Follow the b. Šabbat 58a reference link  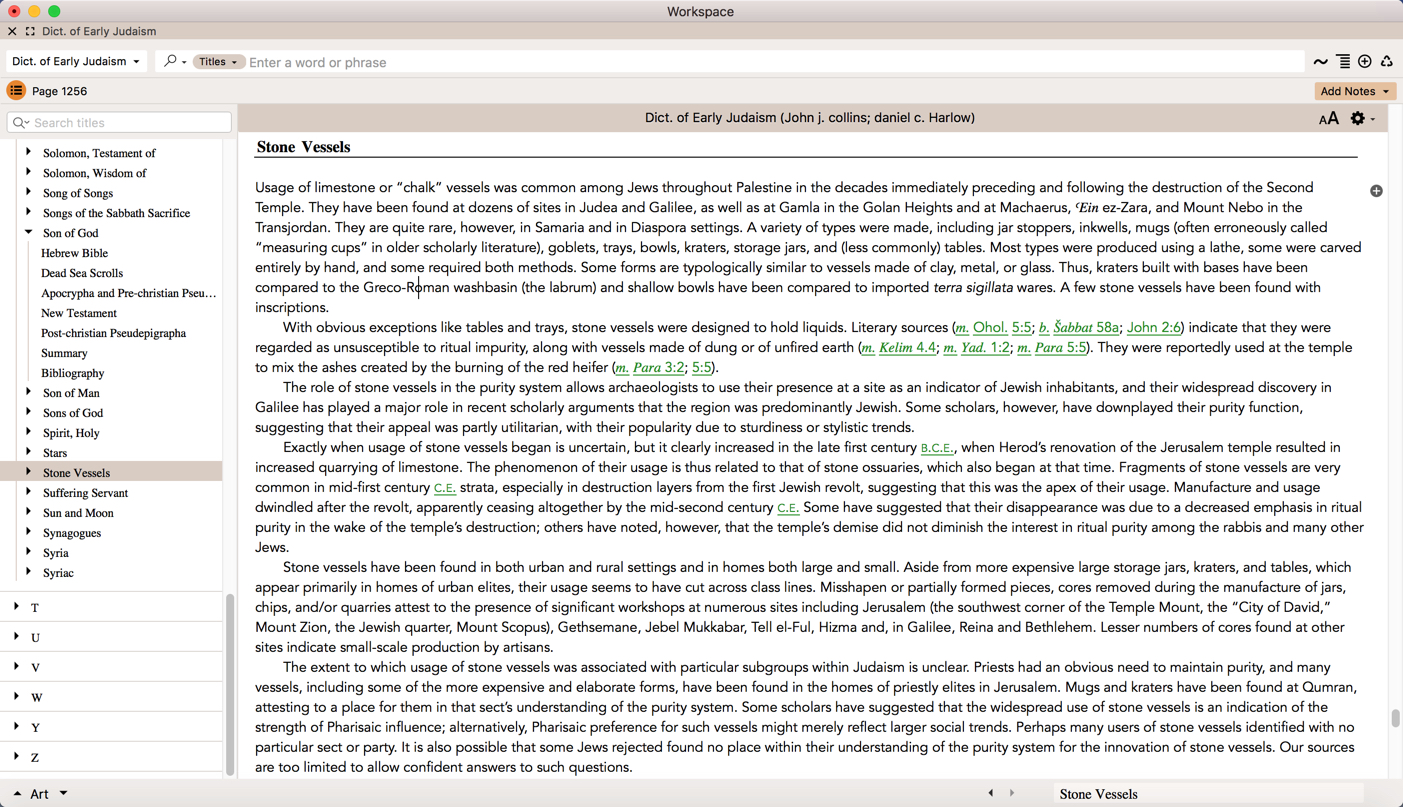point(1078,327)
